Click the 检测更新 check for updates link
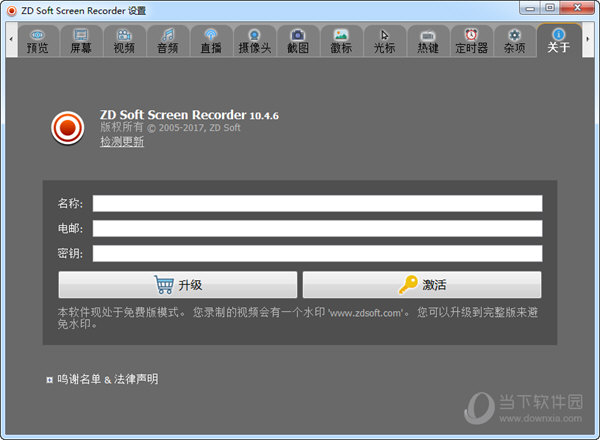The image size is (600, 440). coord(122,142)
